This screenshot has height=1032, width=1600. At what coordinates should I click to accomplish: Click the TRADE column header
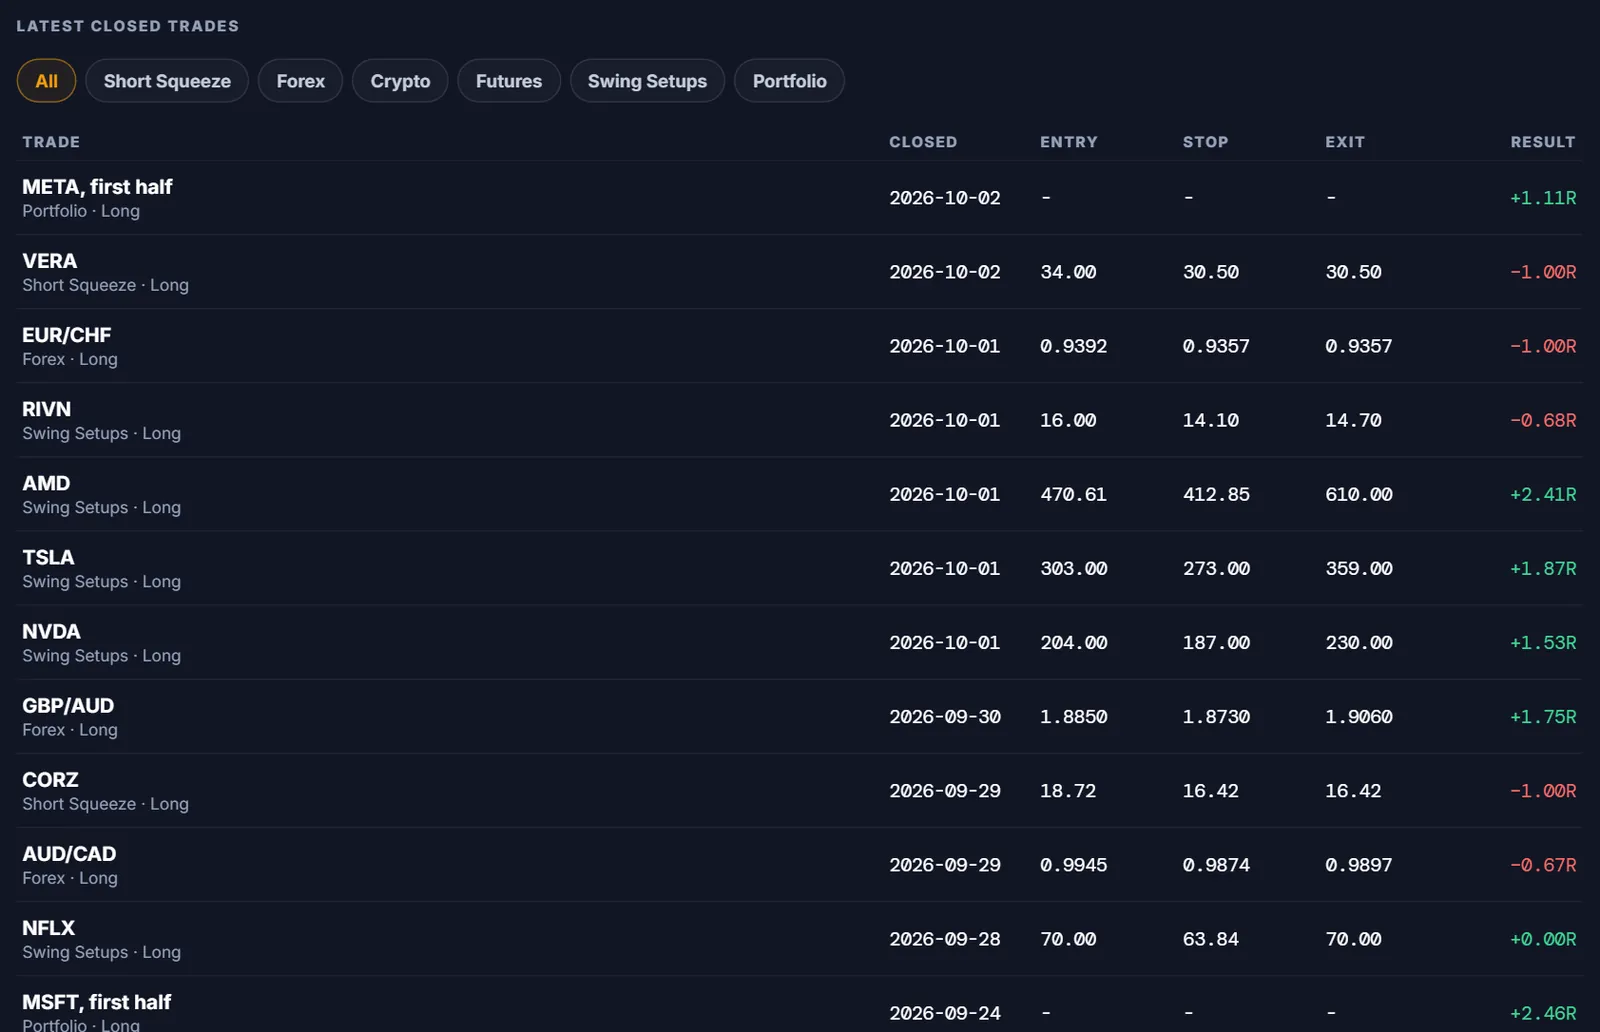tap(51, 142)
